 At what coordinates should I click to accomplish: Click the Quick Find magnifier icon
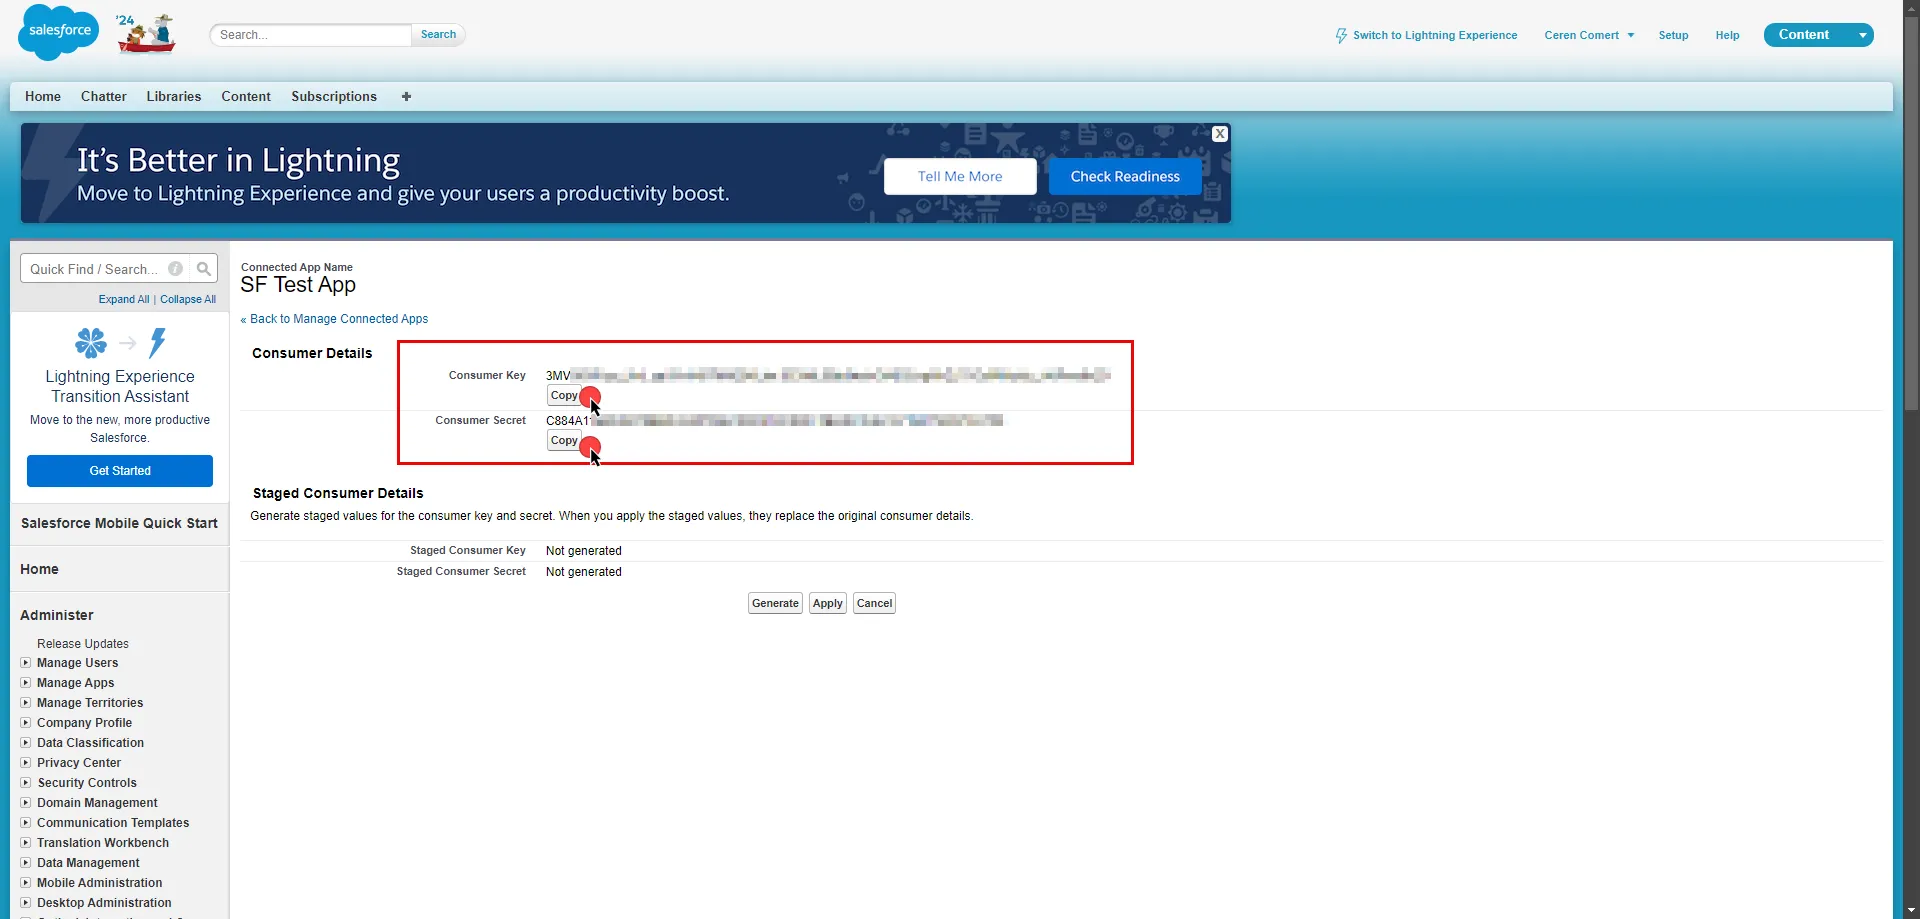(x=204, y=269)
